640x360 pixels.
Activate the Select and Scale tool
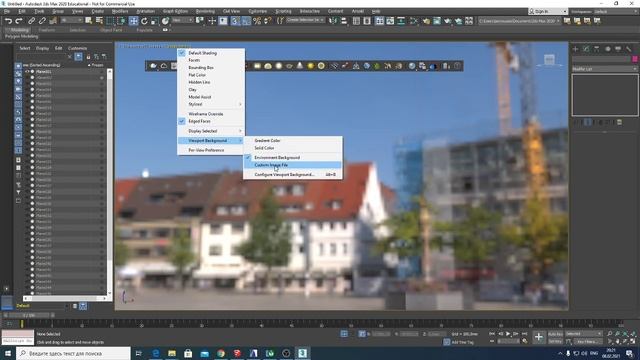point(154,21)
